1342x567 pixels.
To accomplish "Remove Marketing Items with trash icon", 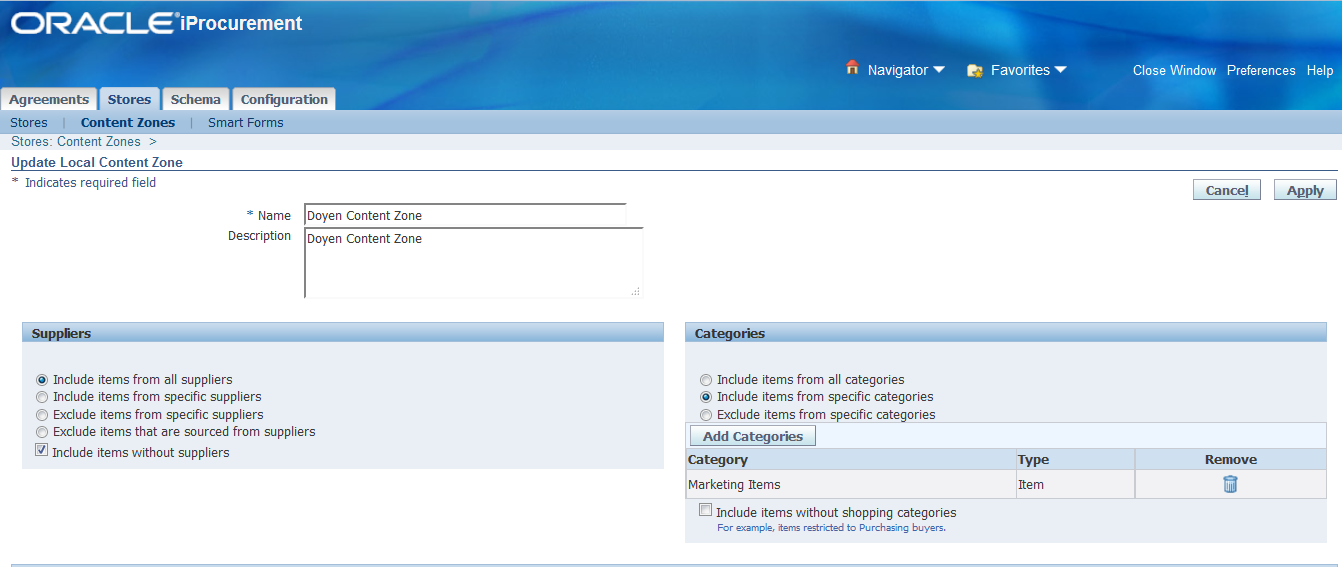I will click(1230, 484).
